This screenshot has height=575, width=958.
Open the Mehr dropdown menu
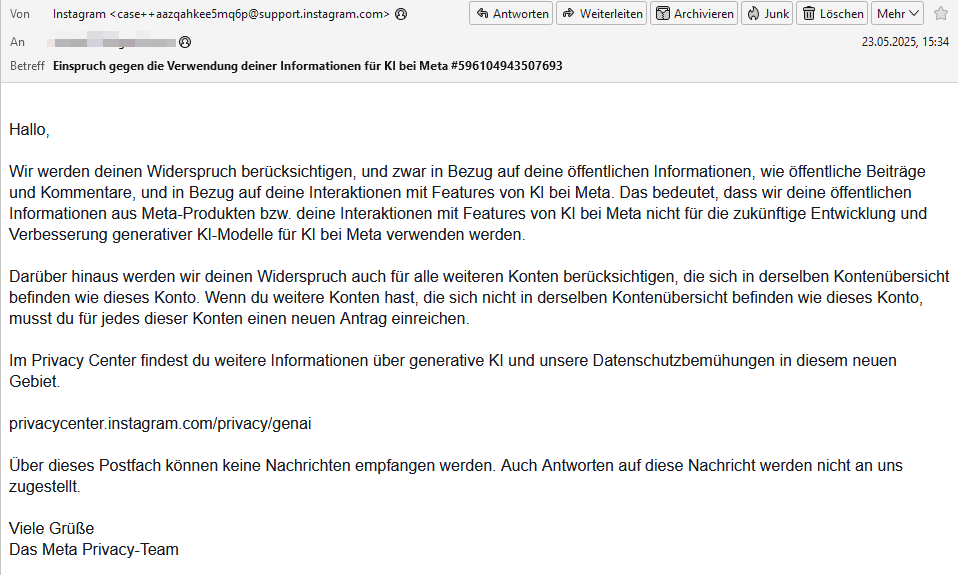click(x=897, y=13)
